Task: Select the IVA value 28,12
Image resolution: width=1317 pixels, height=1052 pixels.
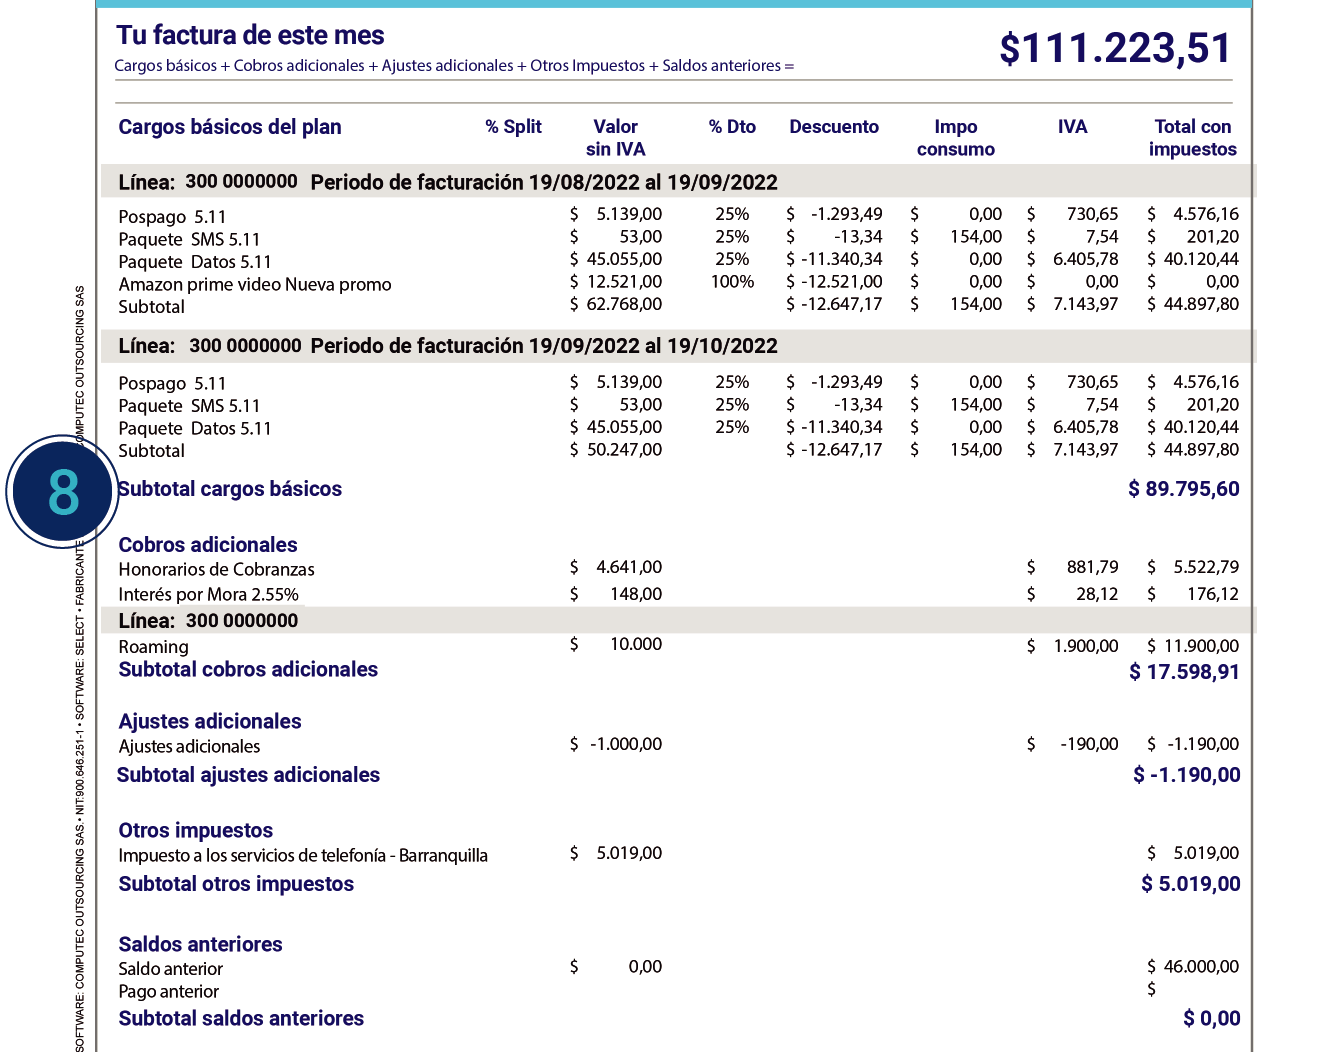Action: [1097, 594]
